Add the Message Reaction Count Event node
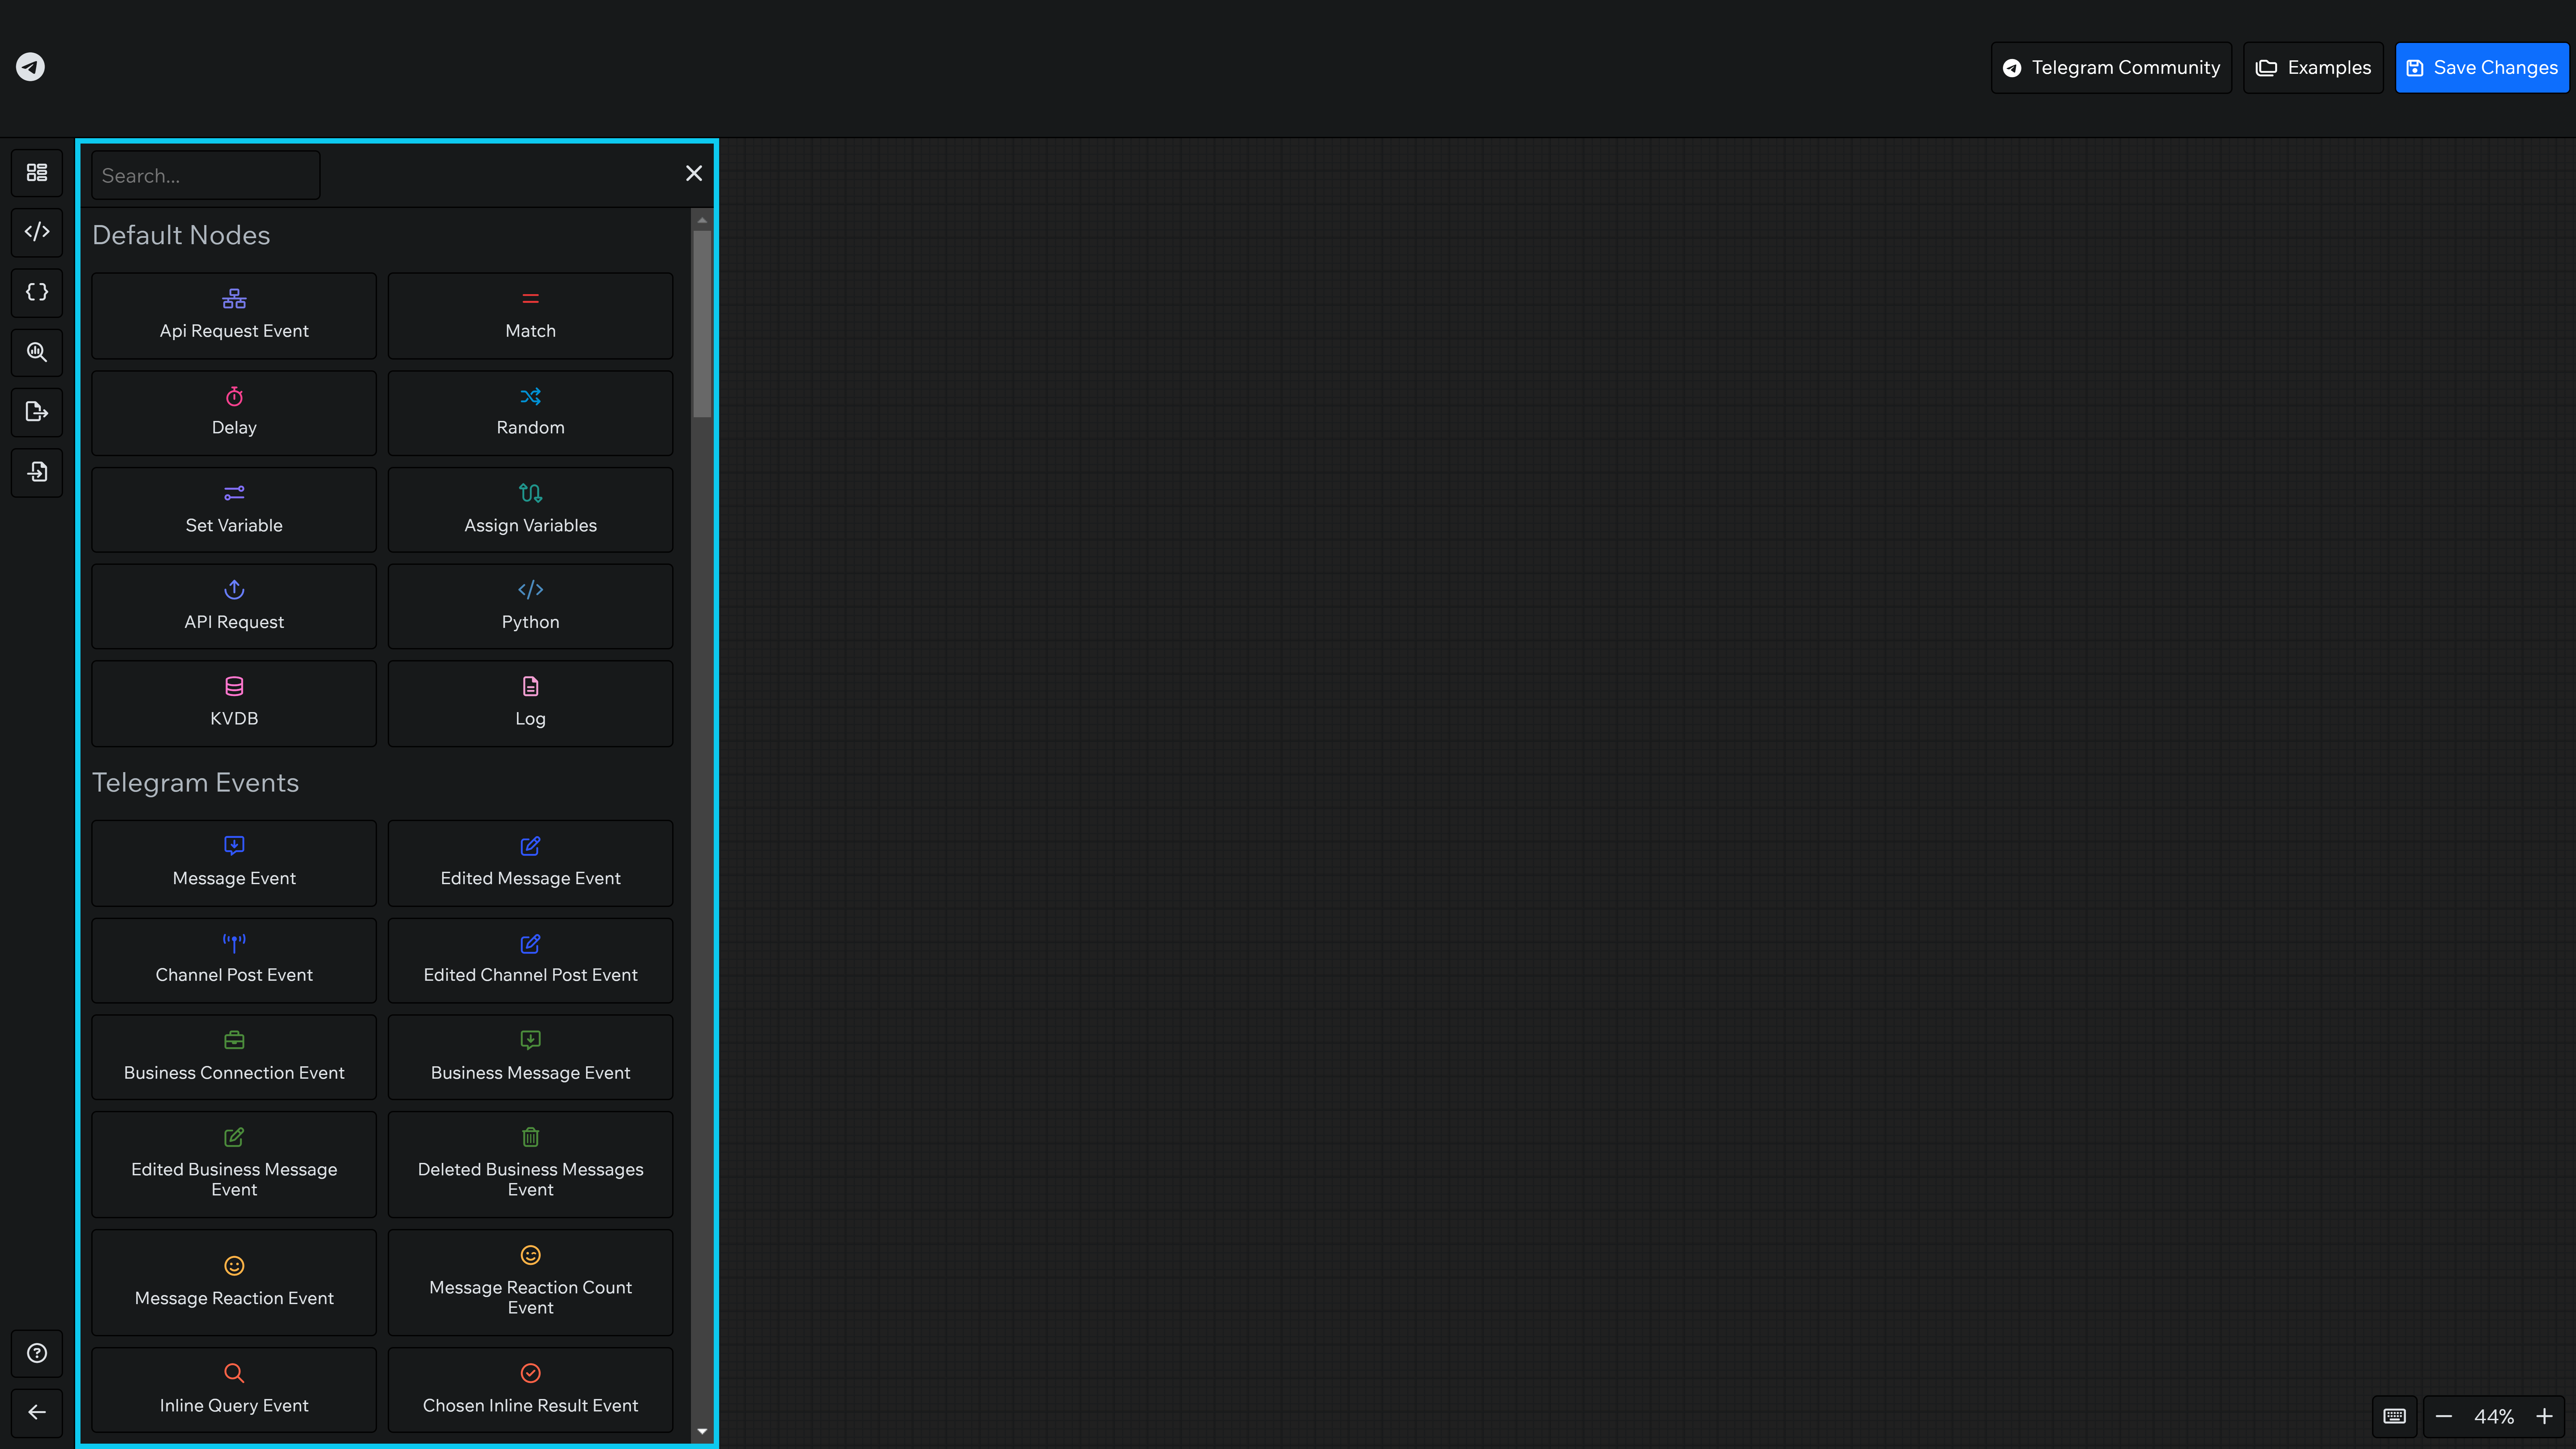Image resolution: width=2576 pixels, height=1449 pixels. coord(530,1282)
